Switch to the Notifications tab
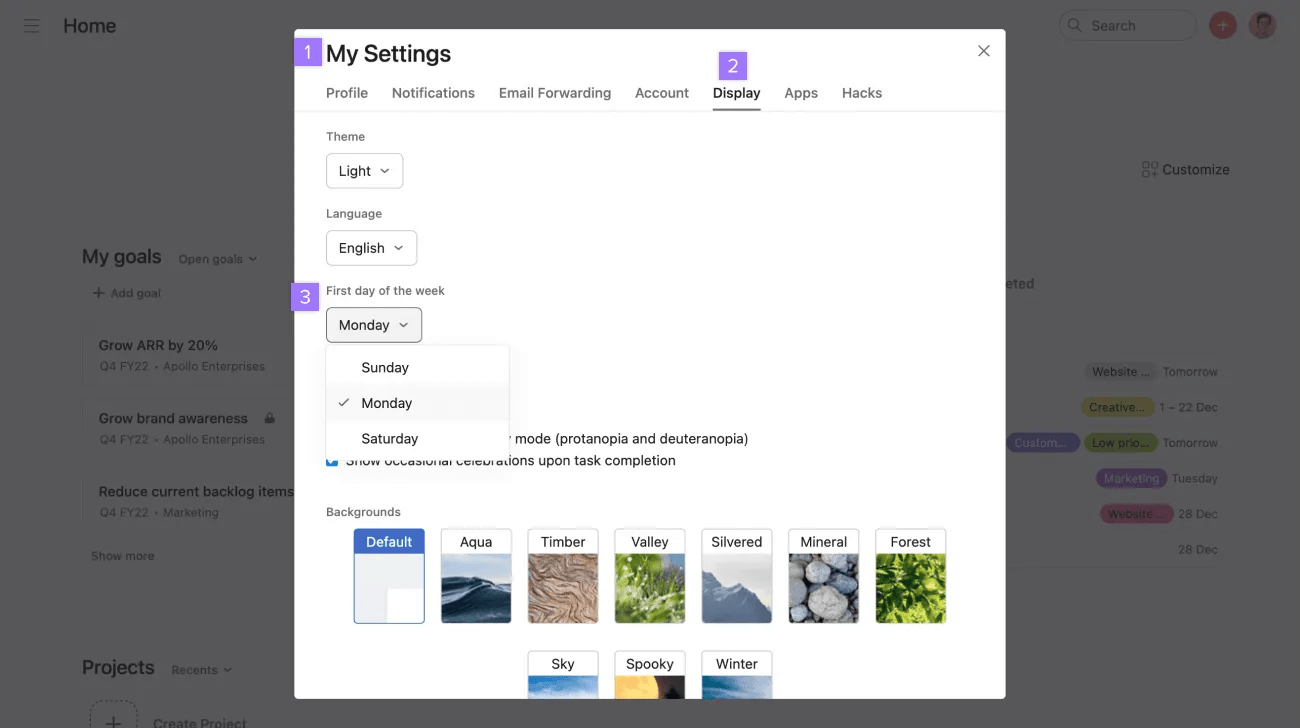This screenshot has width=1300, height=728. click(433, 93)
